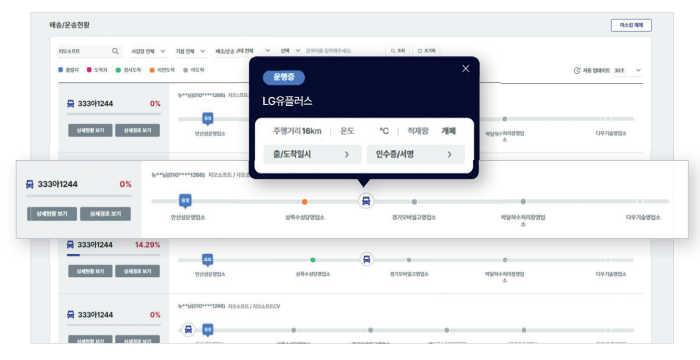Click the green 정시도착 legend dot
The image size is (700, 360).
118,70
